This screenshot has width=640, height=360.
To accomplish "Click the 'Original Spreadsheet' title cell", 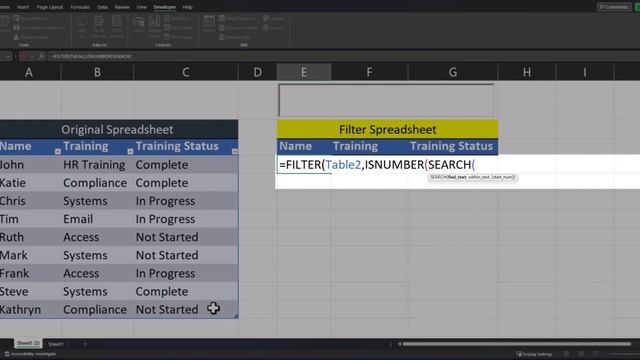I will pyautogui.click(x=119, y=129).
